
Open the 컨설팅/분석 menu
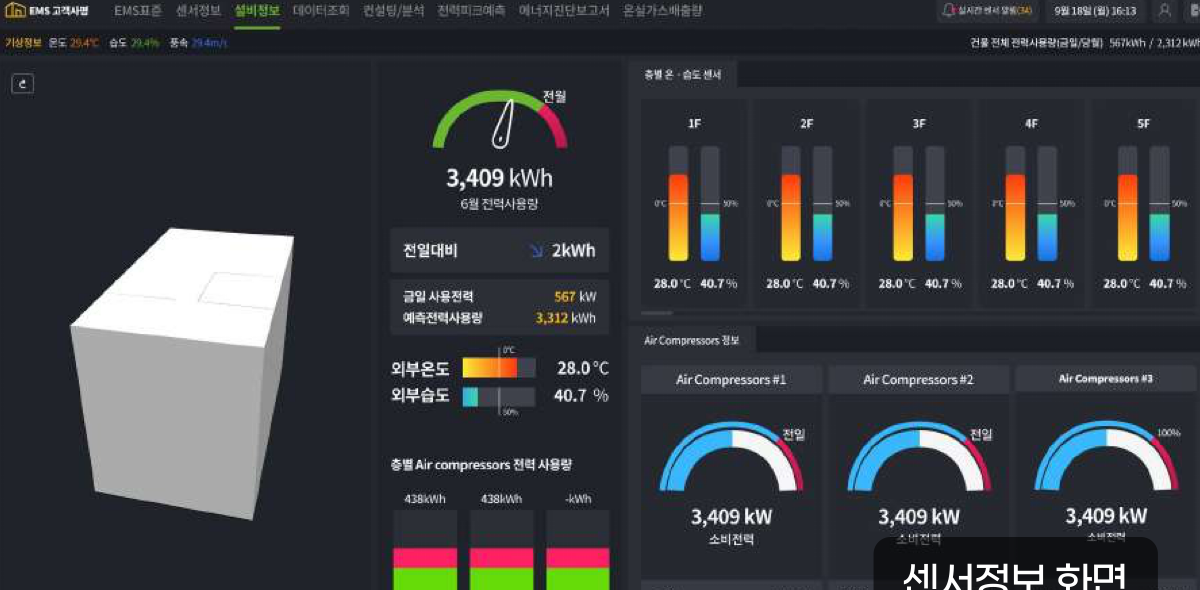[394, 11]
